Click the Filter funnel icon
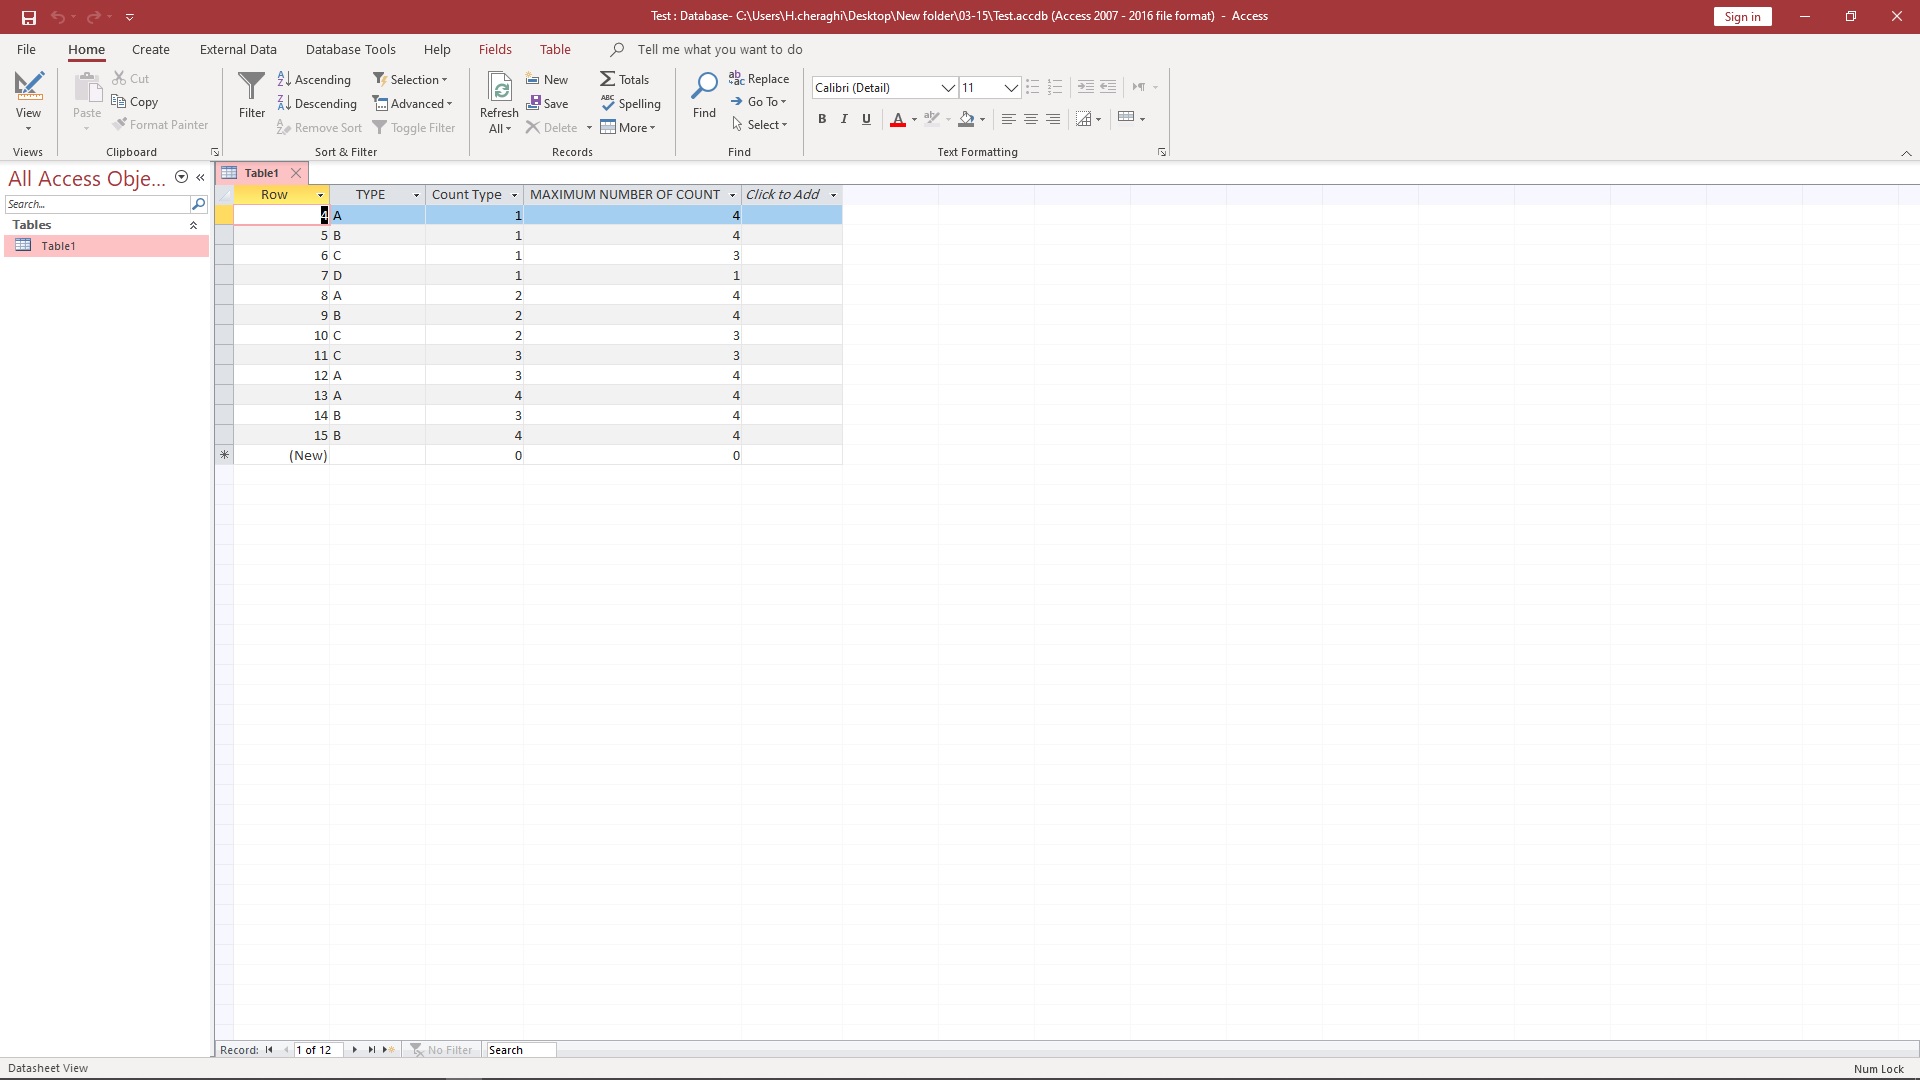Viewport: 1920px width, 1080px height. click(251, 88)
